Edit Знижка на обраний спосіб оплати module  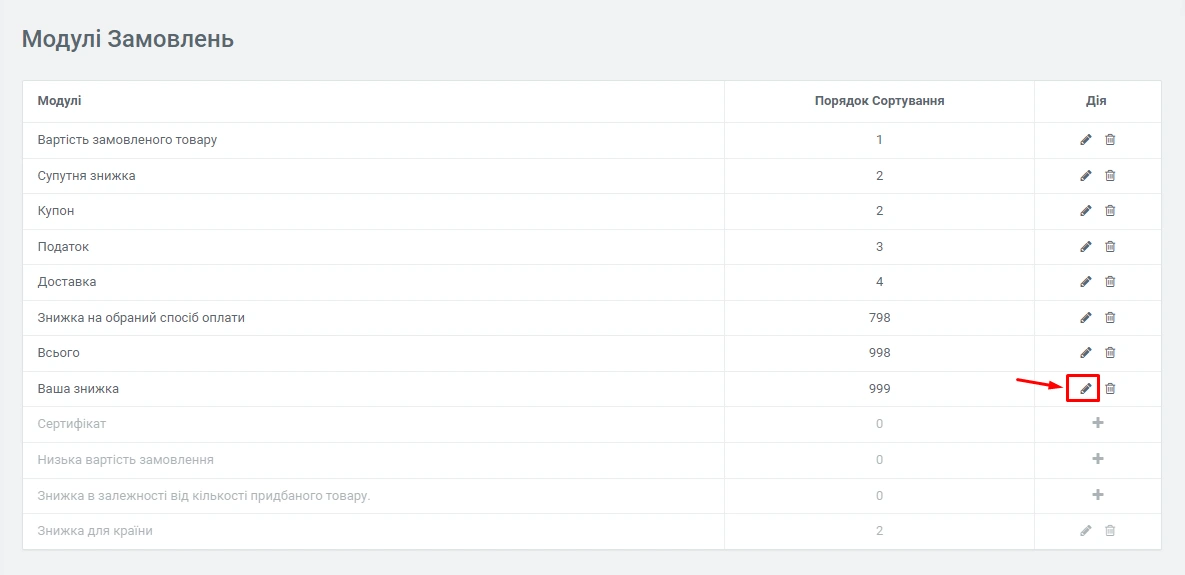(1086, 318)
